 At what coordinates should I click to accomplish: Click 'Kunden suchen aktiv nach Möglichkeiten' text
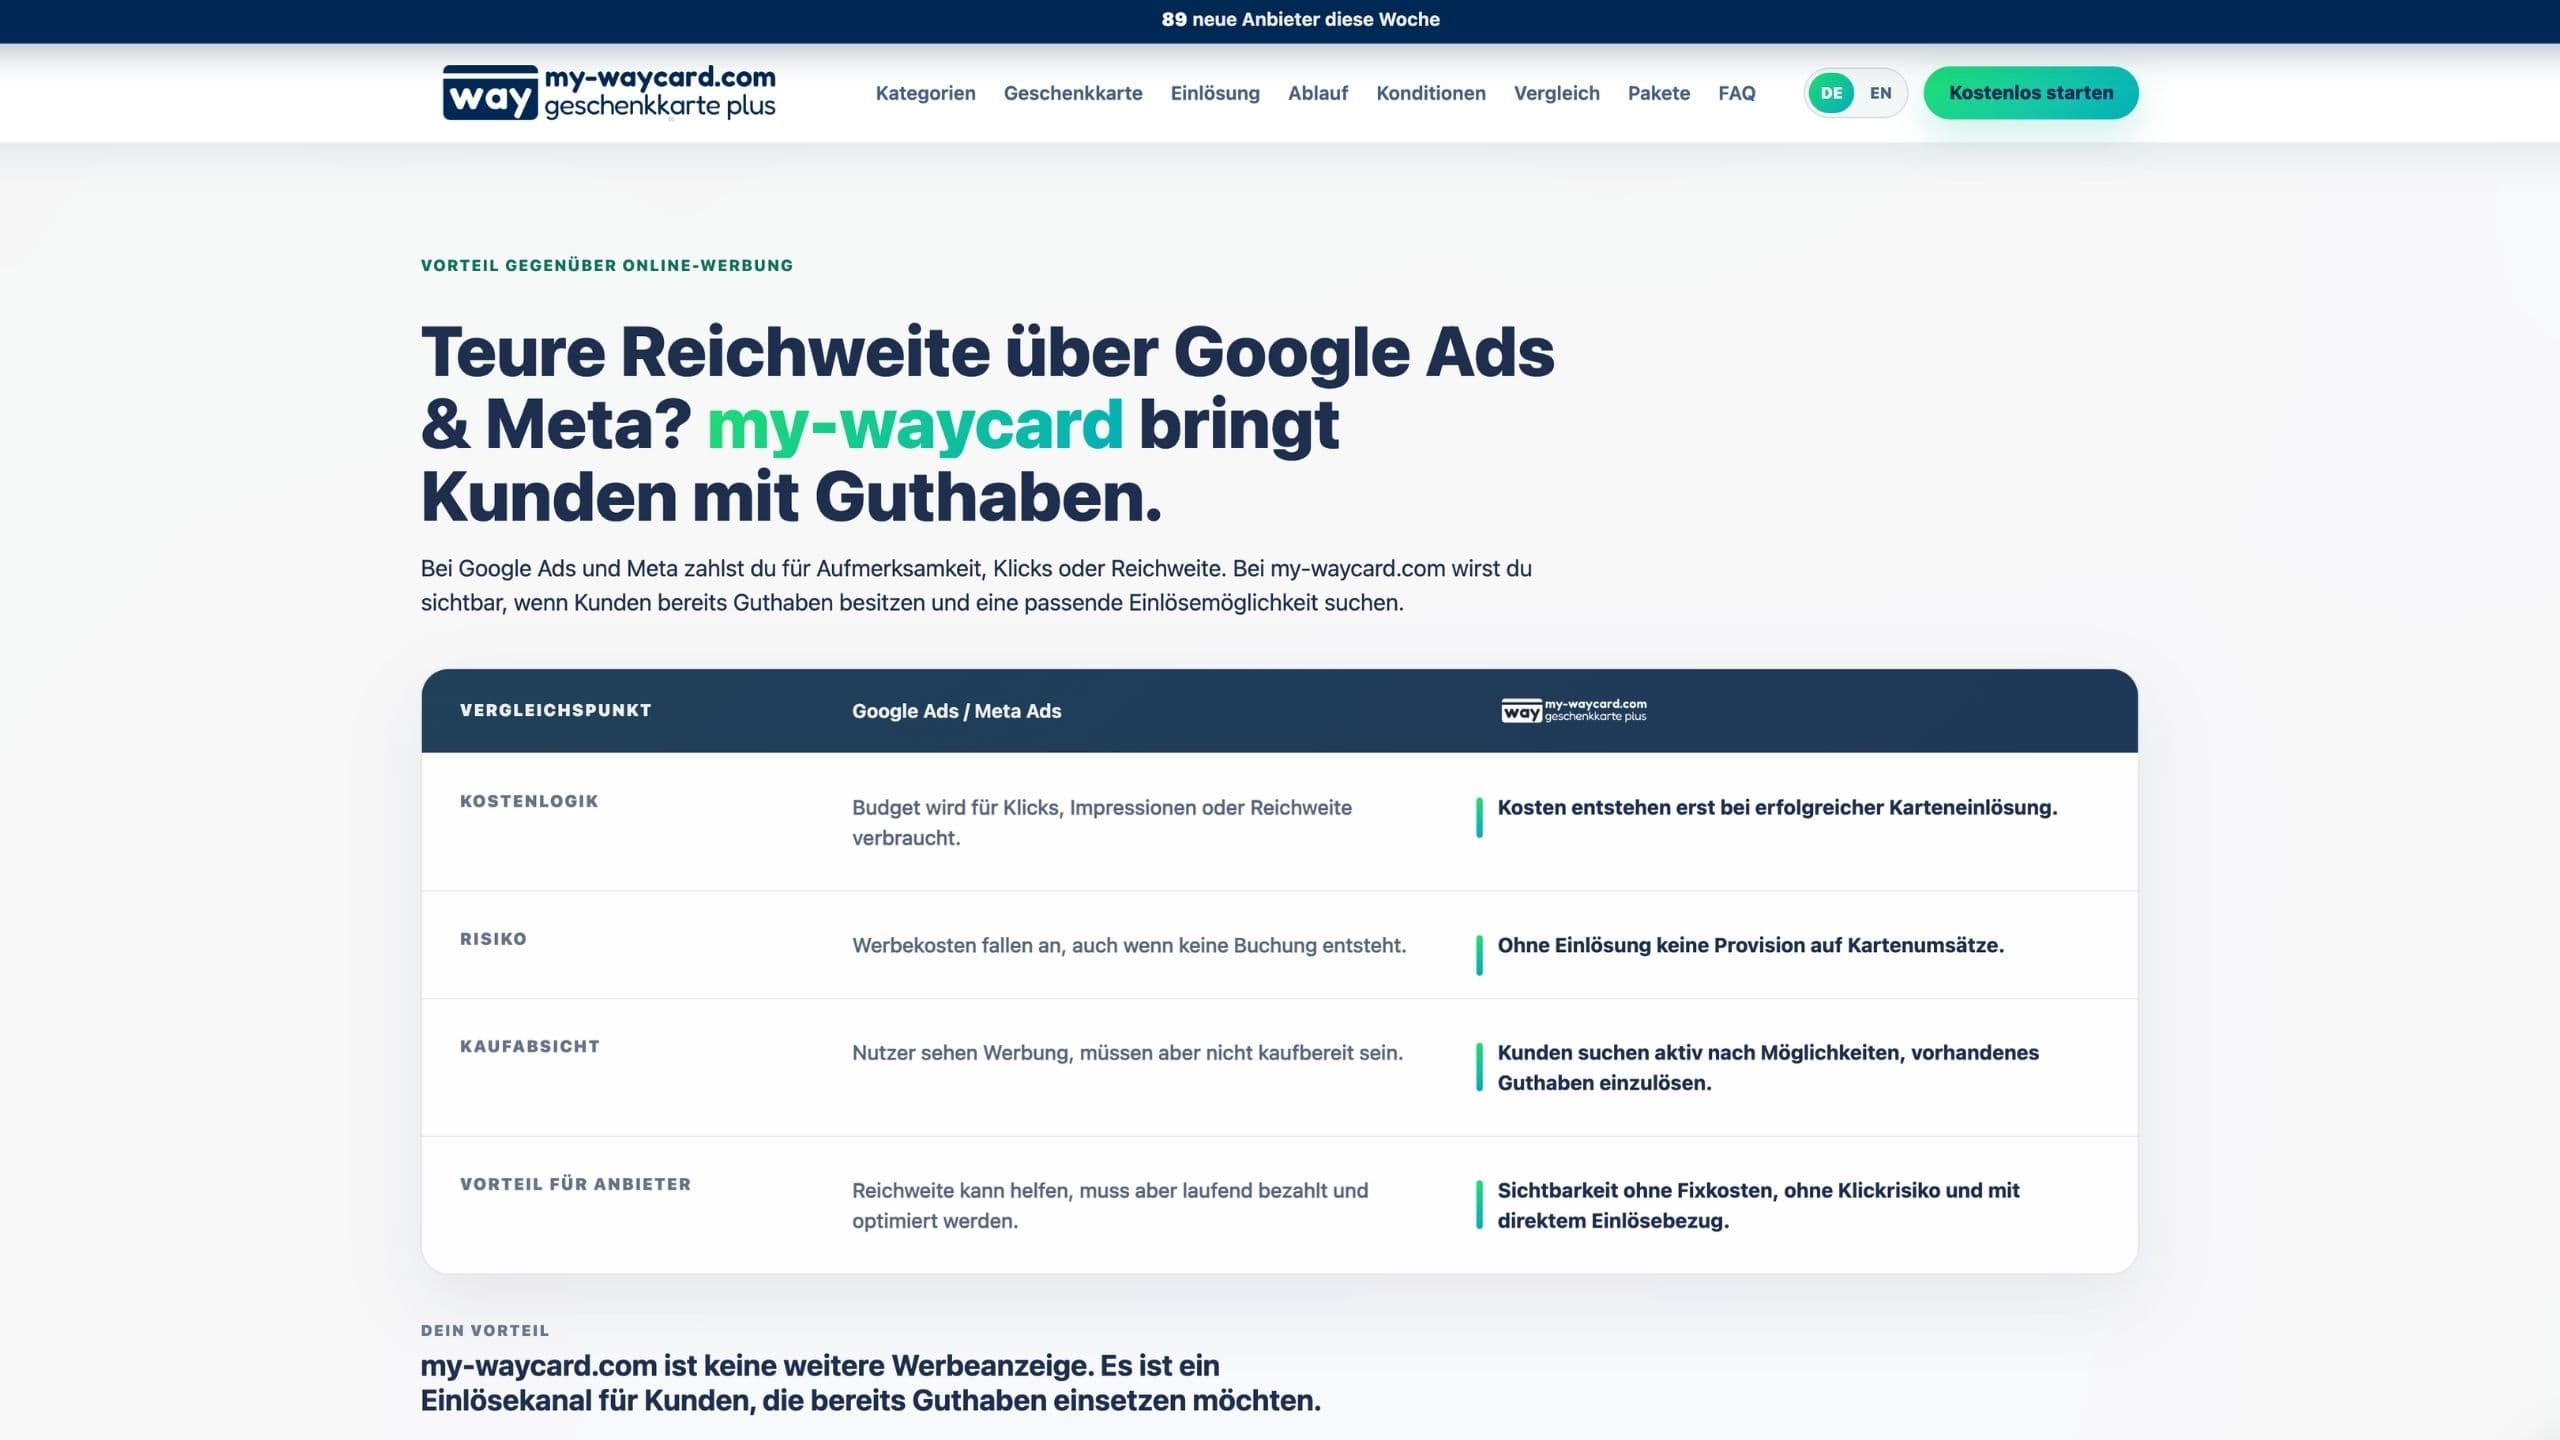pos(1768,1067)
